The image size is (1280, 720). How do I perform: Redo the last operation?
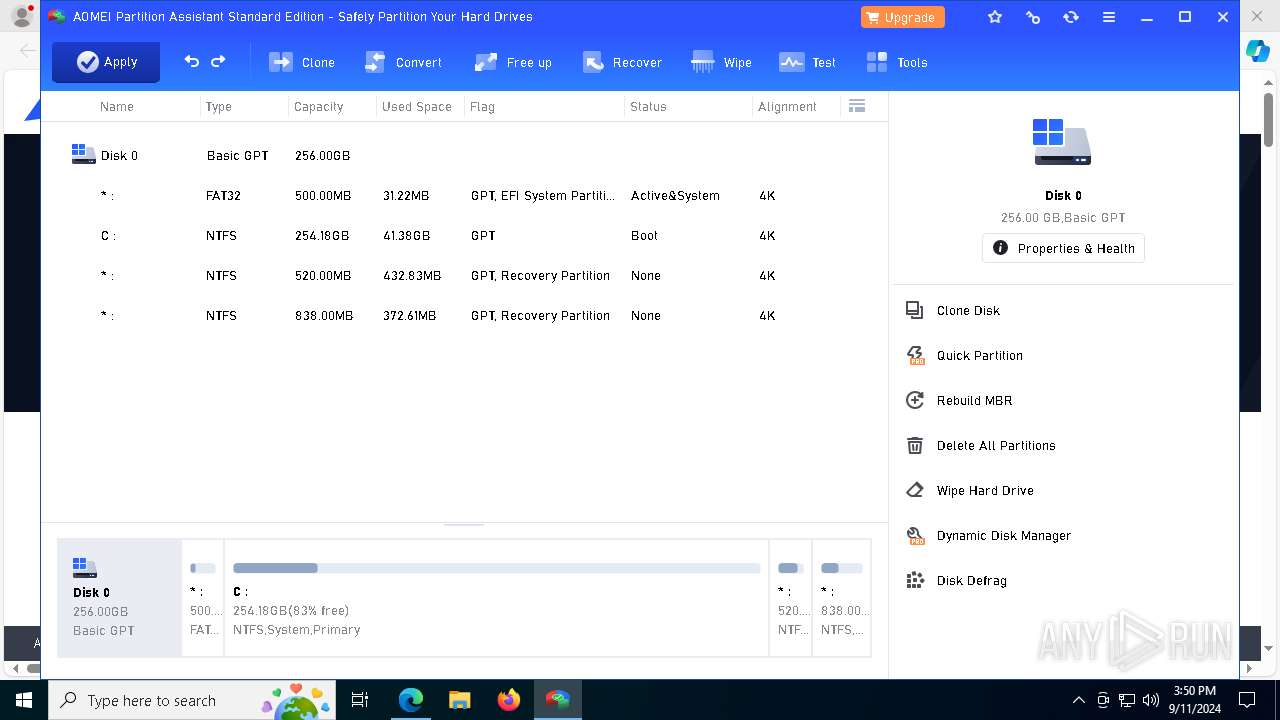218,62
